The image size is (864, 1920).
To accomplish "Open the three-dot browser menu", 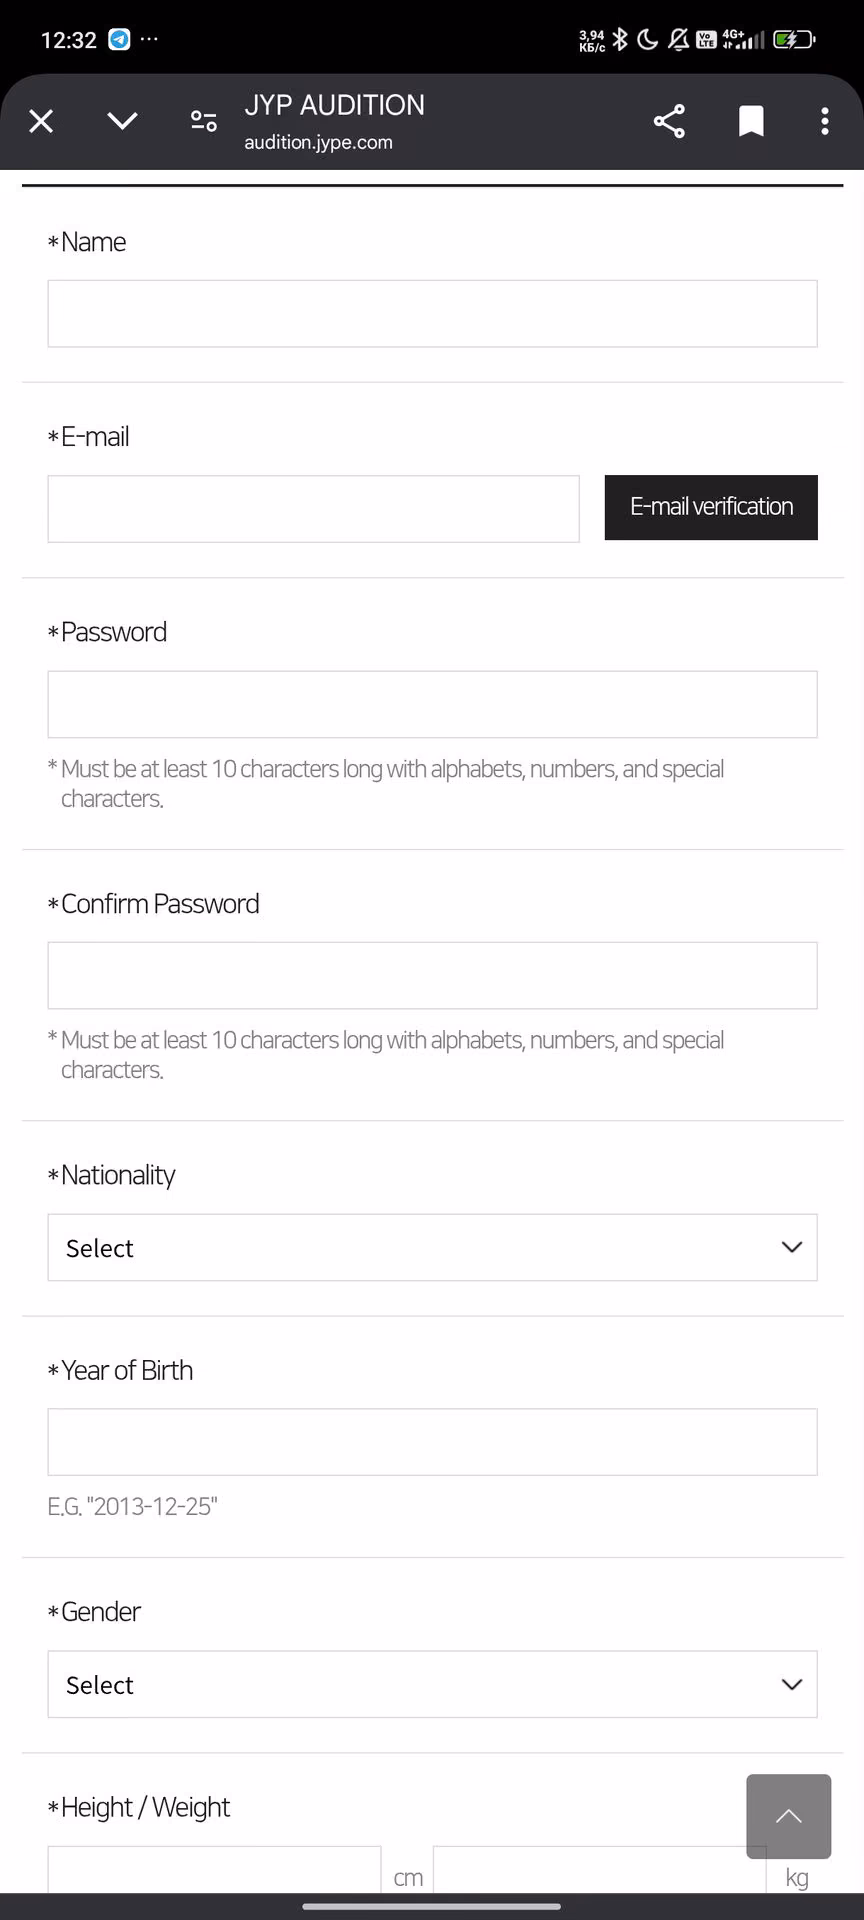I will tap(825, 121).
